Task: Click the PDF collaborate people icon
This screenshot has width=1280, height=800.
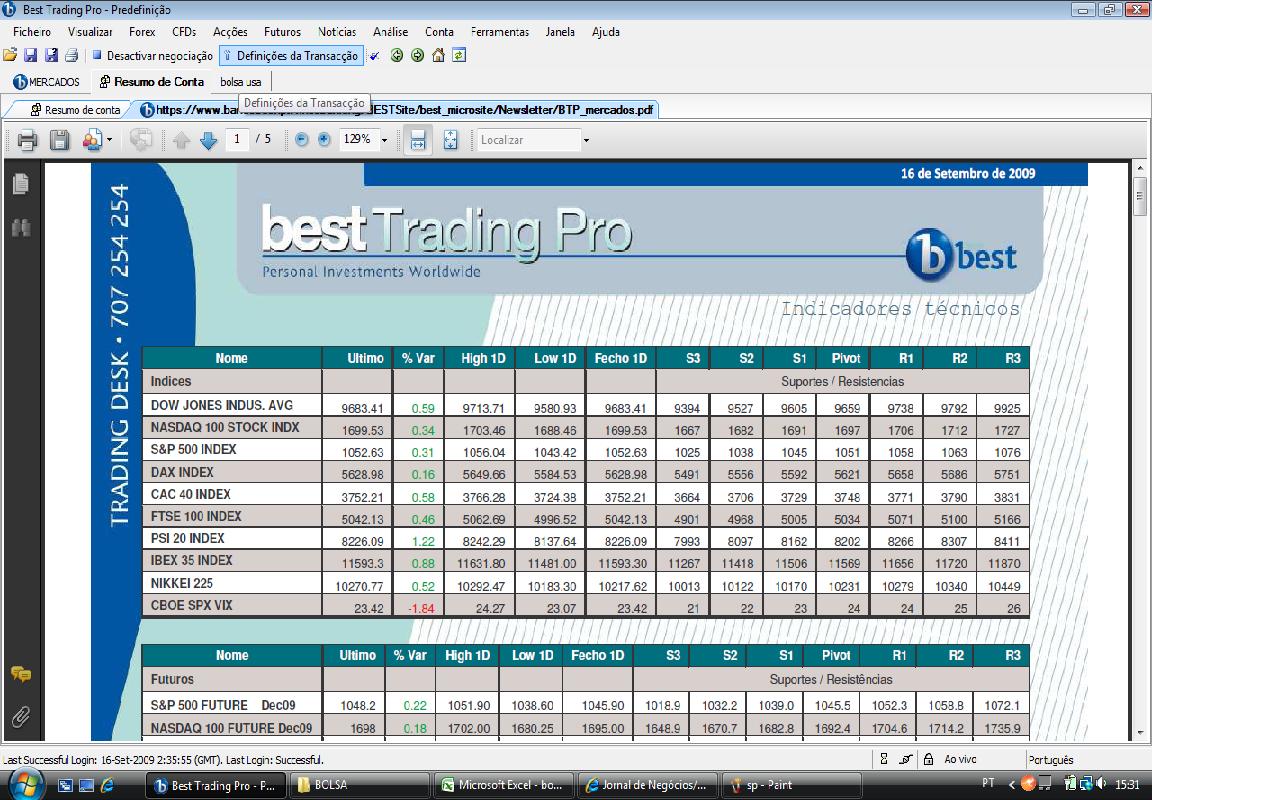Action: pos(92,140)
